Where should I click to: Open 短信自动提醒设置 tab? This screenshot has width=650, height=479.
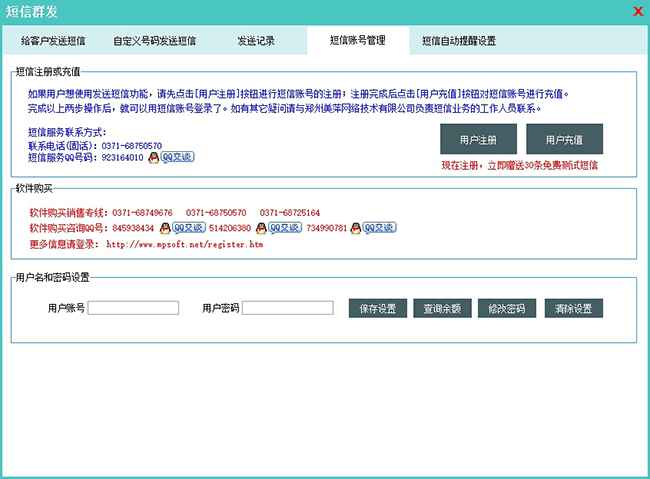(458, 42)
